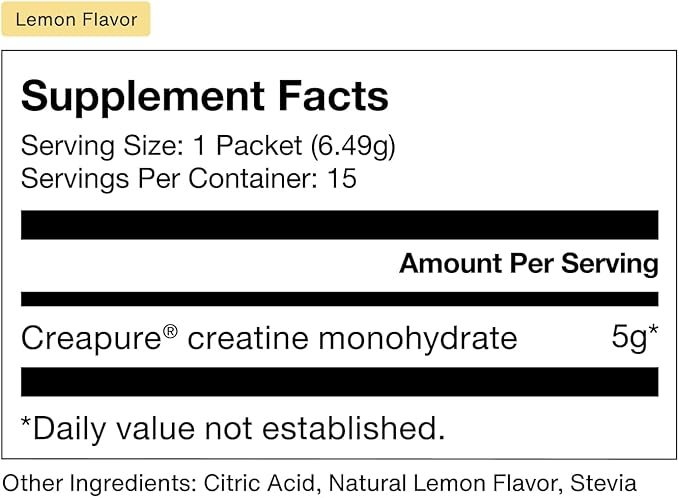Click the 5g* amount value
Image resolution: width=679 pixels, height=498 pixels.
coord(634,338)
